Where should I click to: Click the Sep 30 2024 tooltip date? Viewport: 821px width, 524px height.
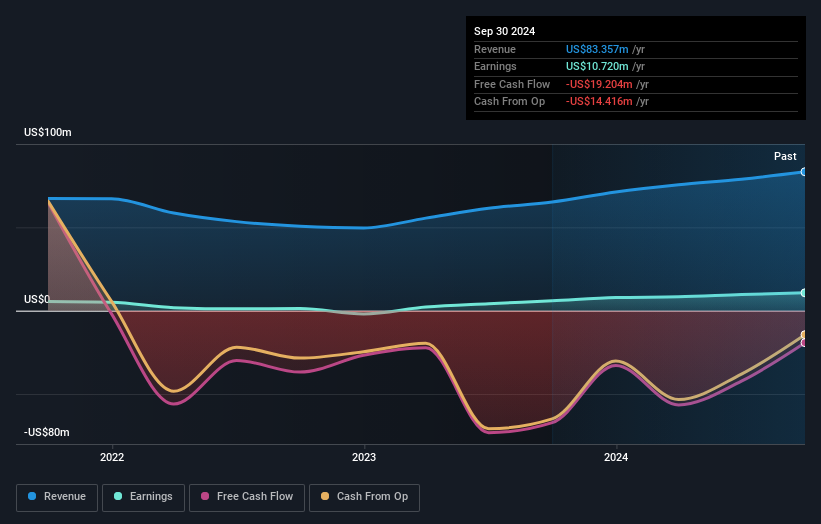pos(505,31)
